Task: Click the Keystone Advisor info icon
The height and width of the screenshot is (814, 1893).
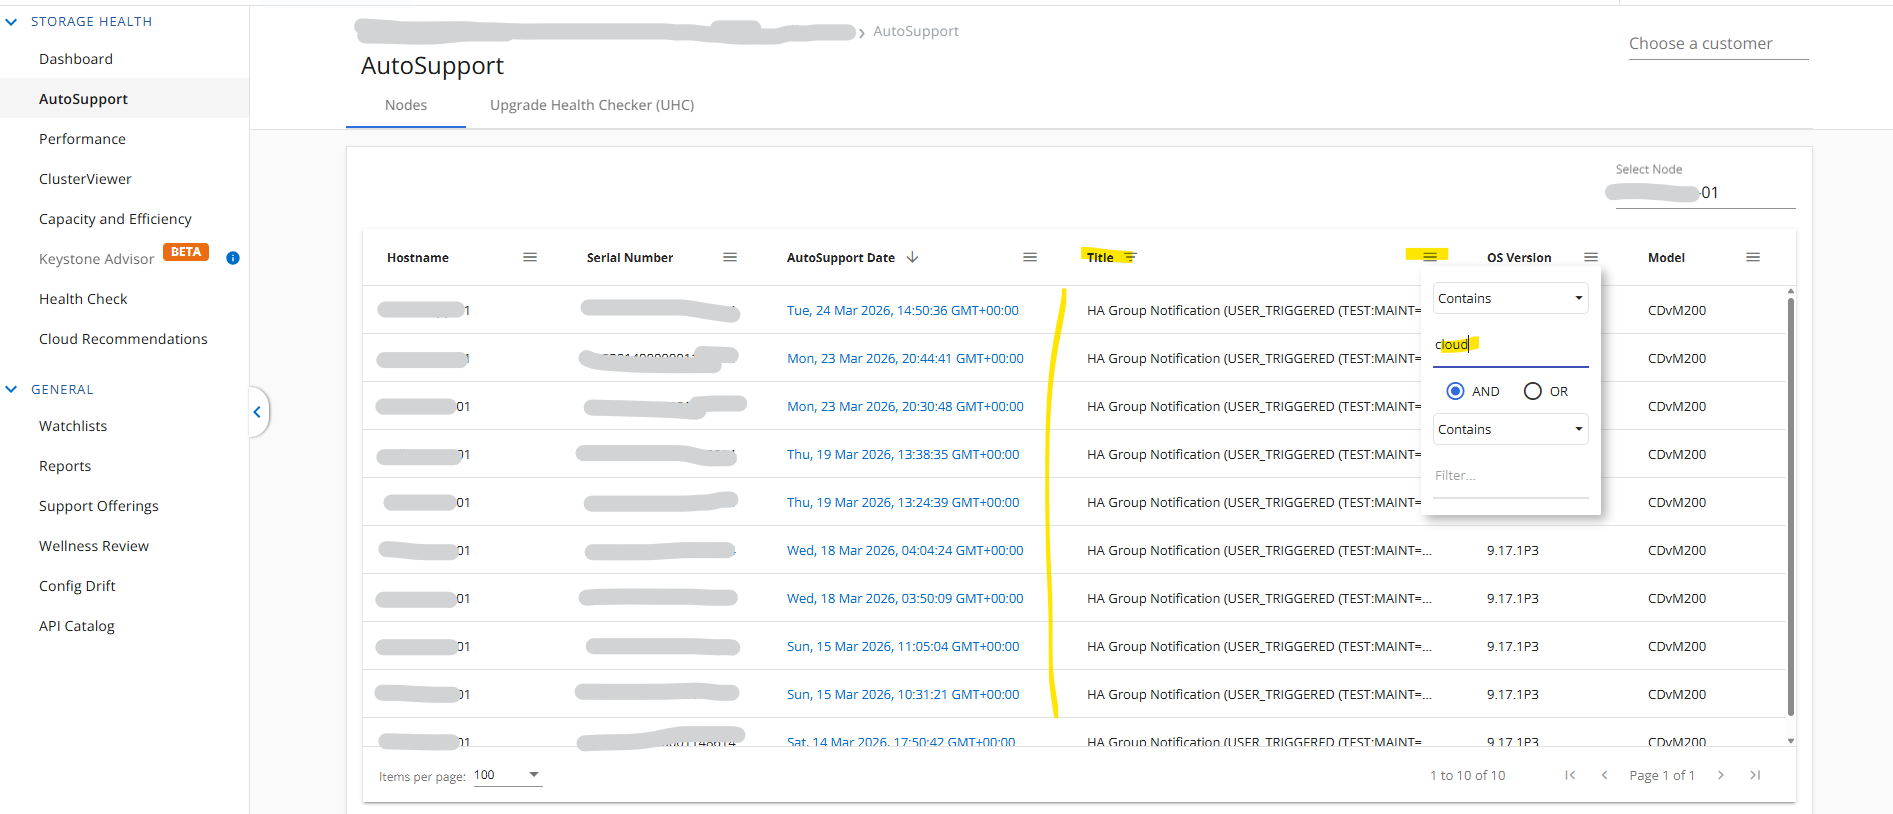Action: 233,258
